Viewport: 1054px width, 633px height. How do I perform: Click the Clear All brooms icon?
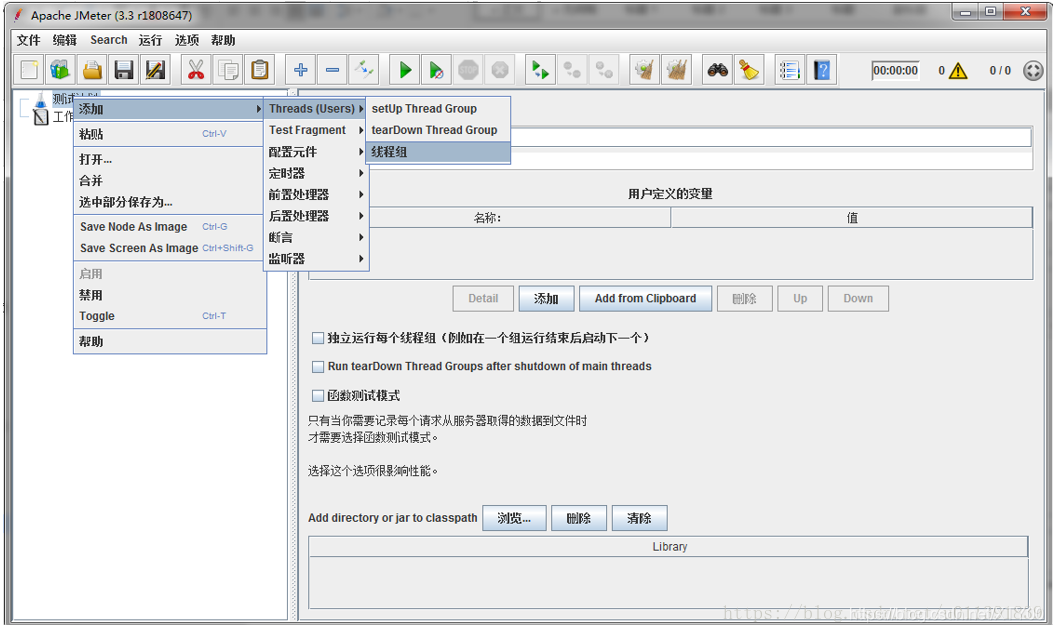tap(676, 70)
